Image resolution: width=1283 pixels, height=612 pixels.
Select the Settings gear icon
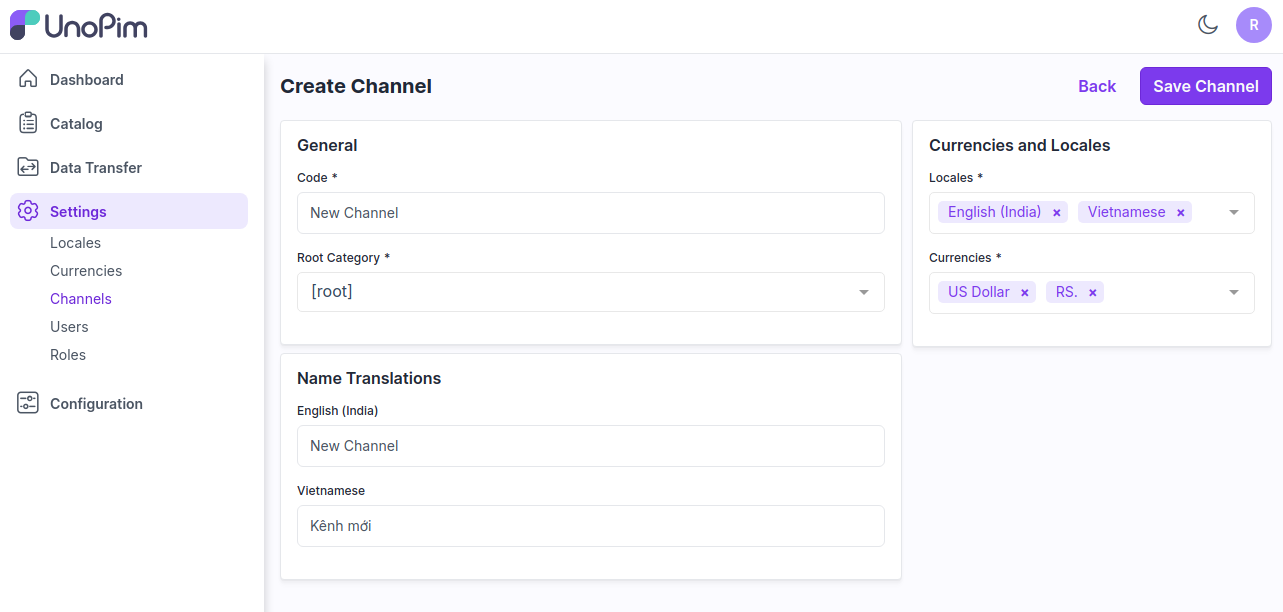(29, 211)
